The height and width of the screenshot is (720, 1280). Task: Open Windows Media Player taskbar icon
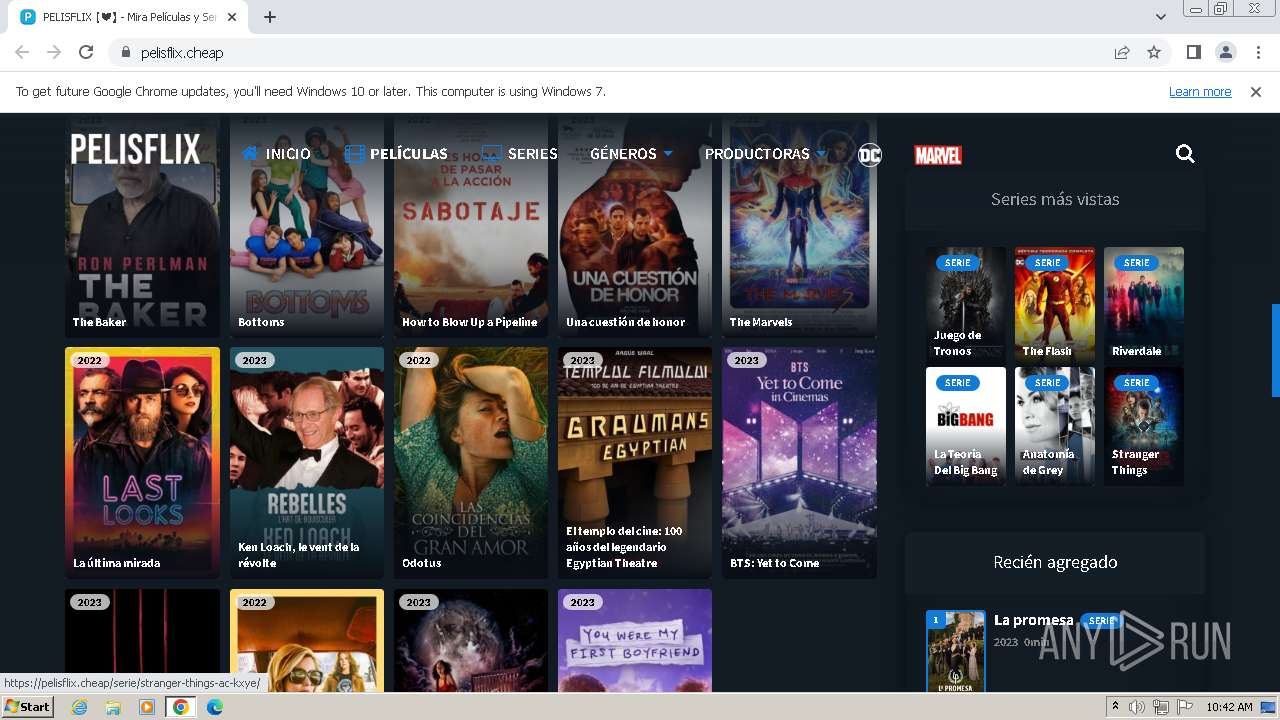pyautogui.click(x=147, y=707)
